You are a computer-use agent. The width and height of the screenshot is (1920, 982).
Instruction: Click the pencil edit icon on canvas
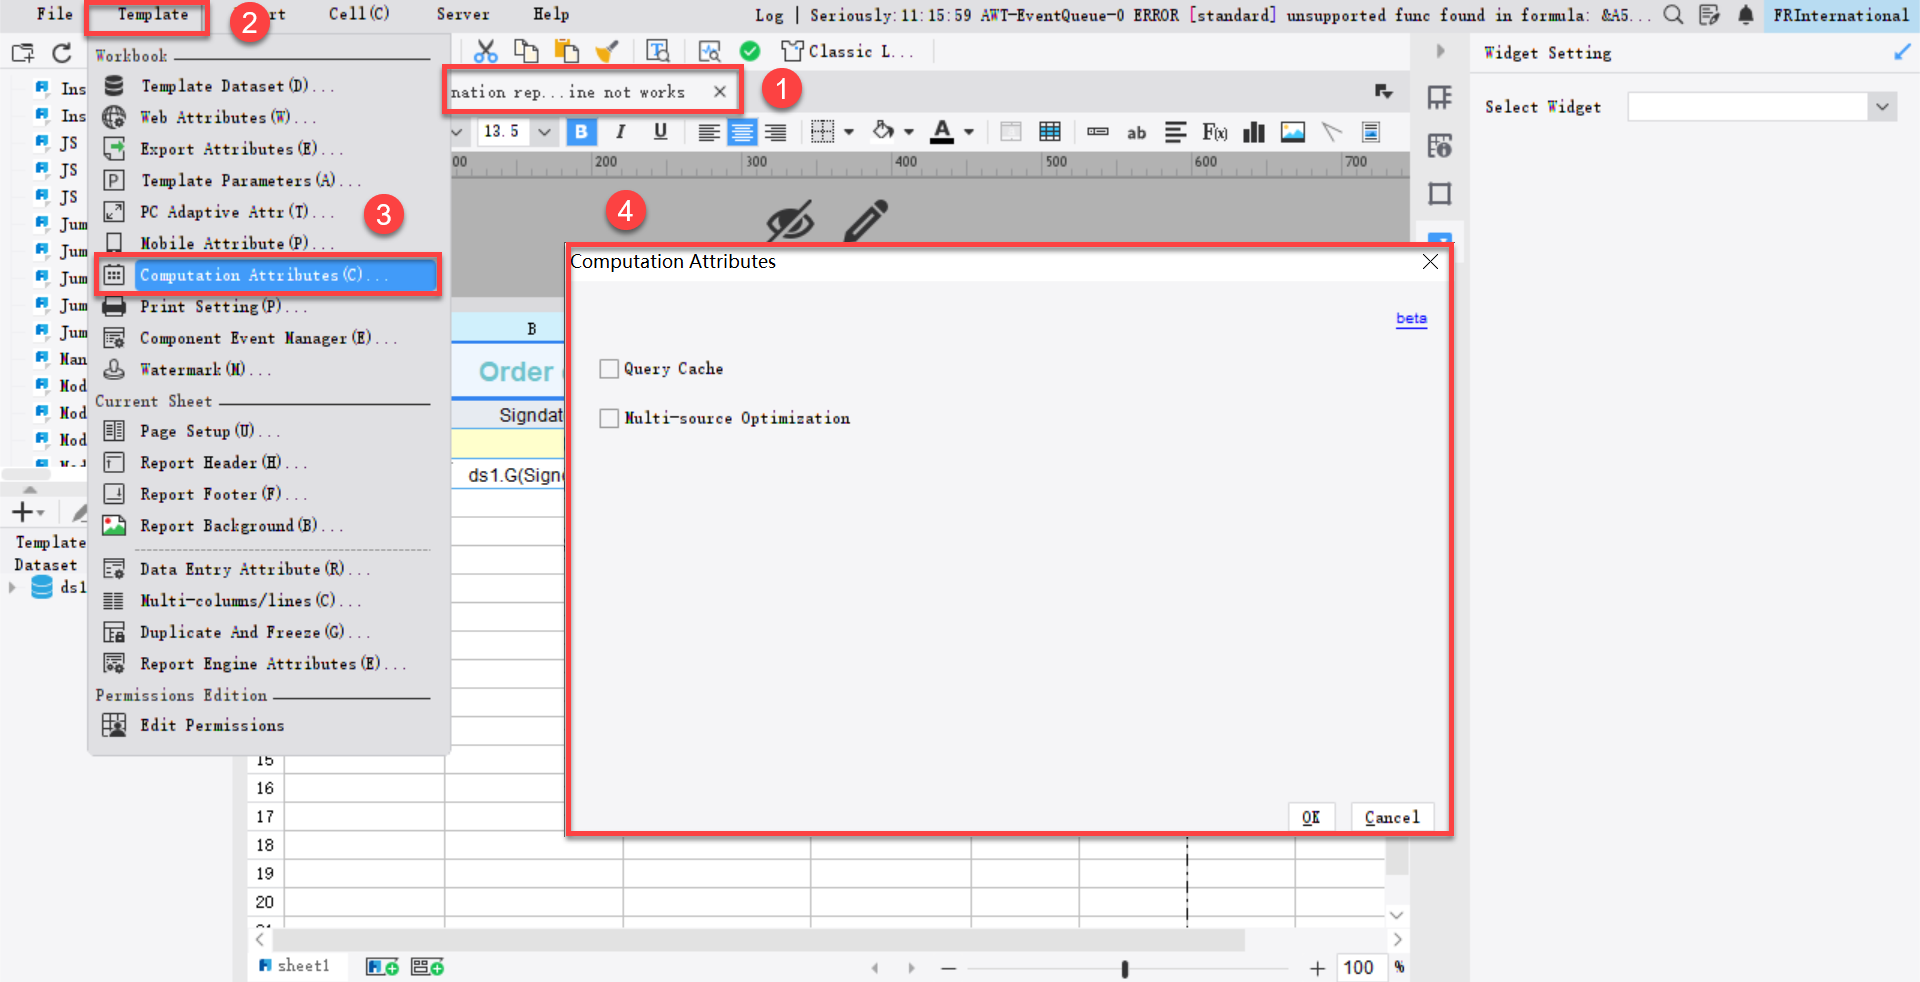pyautogui.click(x=866, y=220)
